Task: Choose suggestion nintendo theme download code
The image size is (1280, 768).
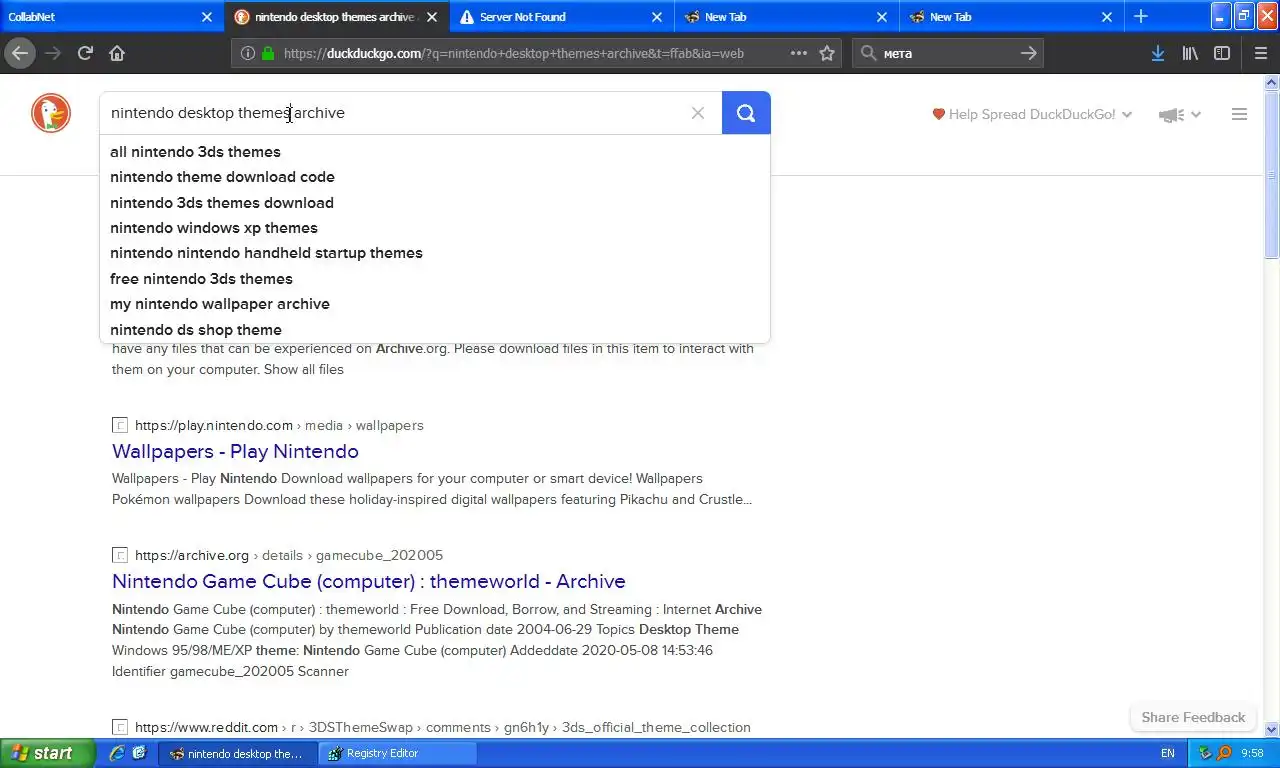Action: [x=435, y=177]
